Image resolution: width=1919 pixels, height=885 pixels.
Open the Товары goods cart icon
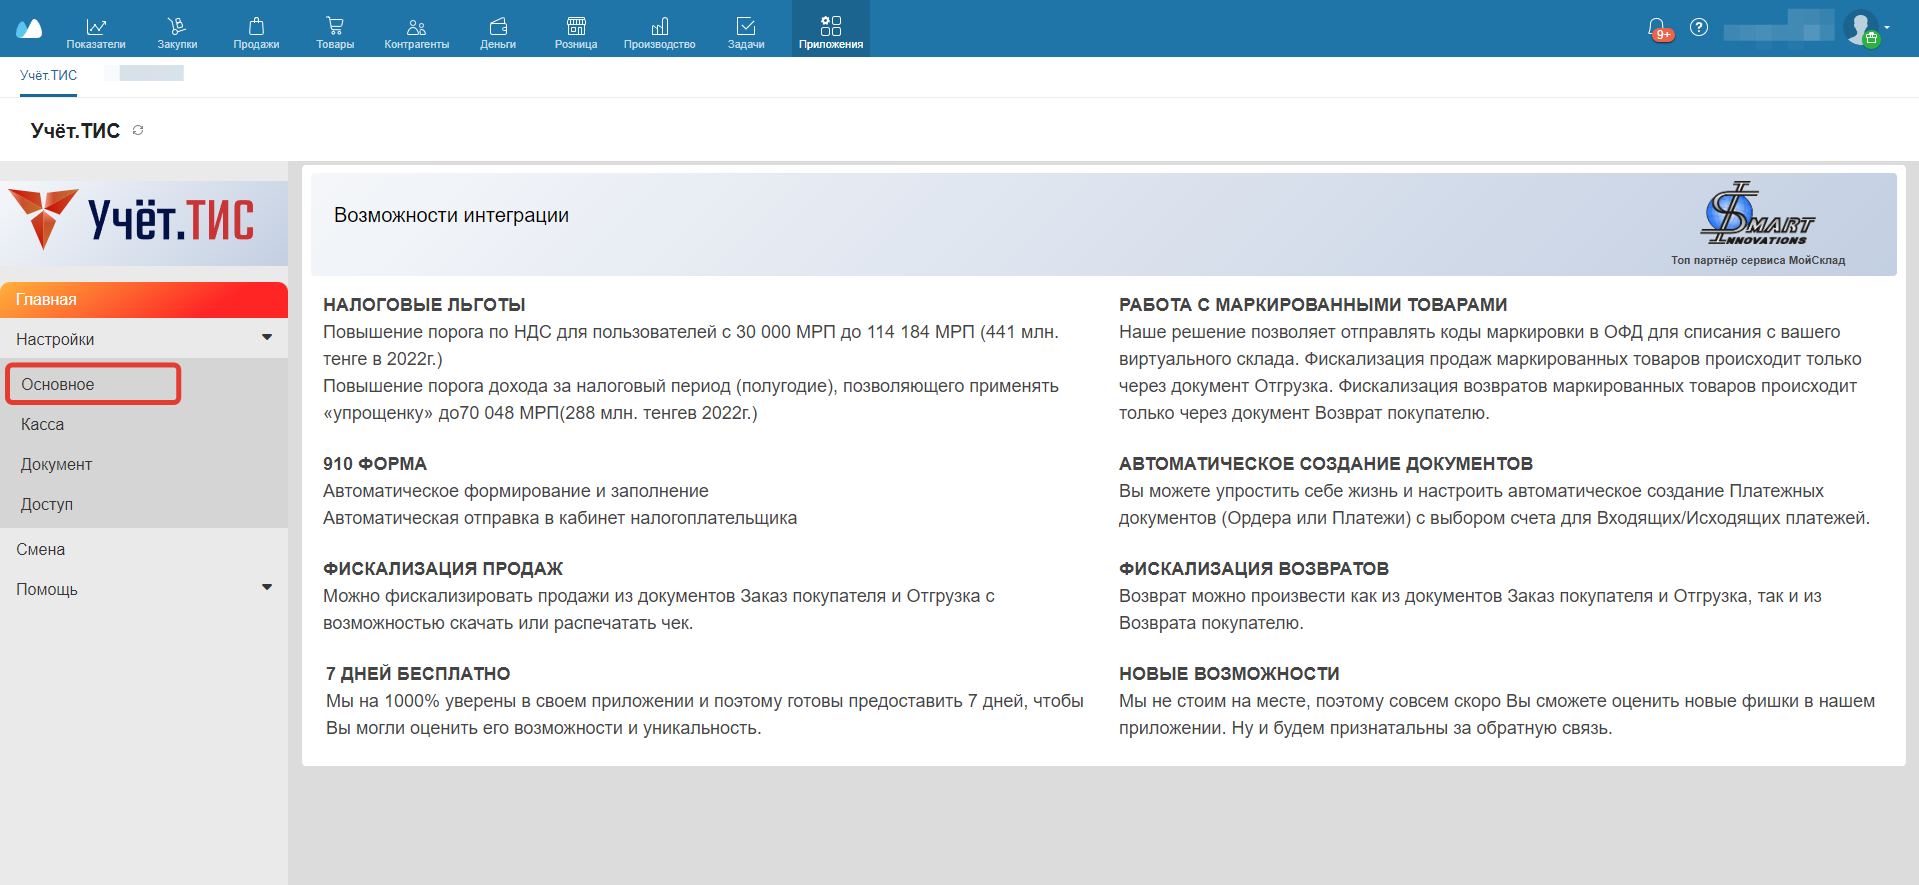tap(335, 30)
